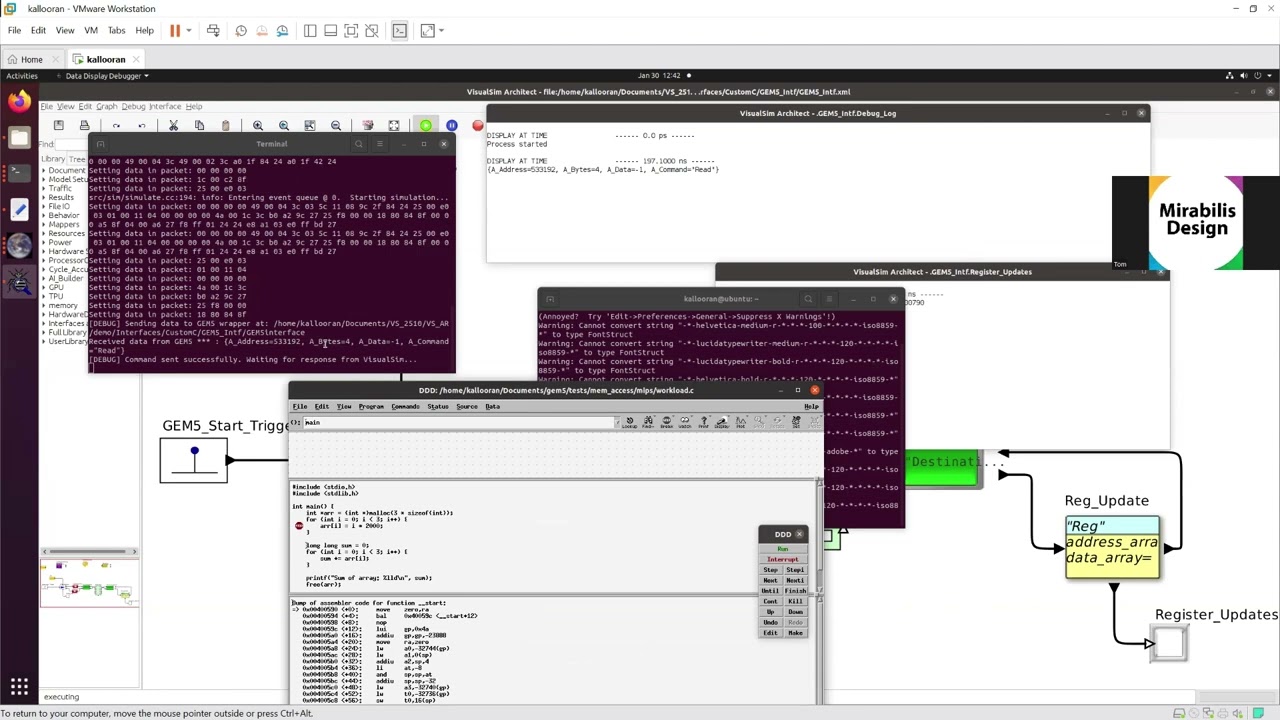Launch Firefox from the Ubuntu dock
The height and width of the screenshot is (720, 1280).
click(x=19, y=101)
